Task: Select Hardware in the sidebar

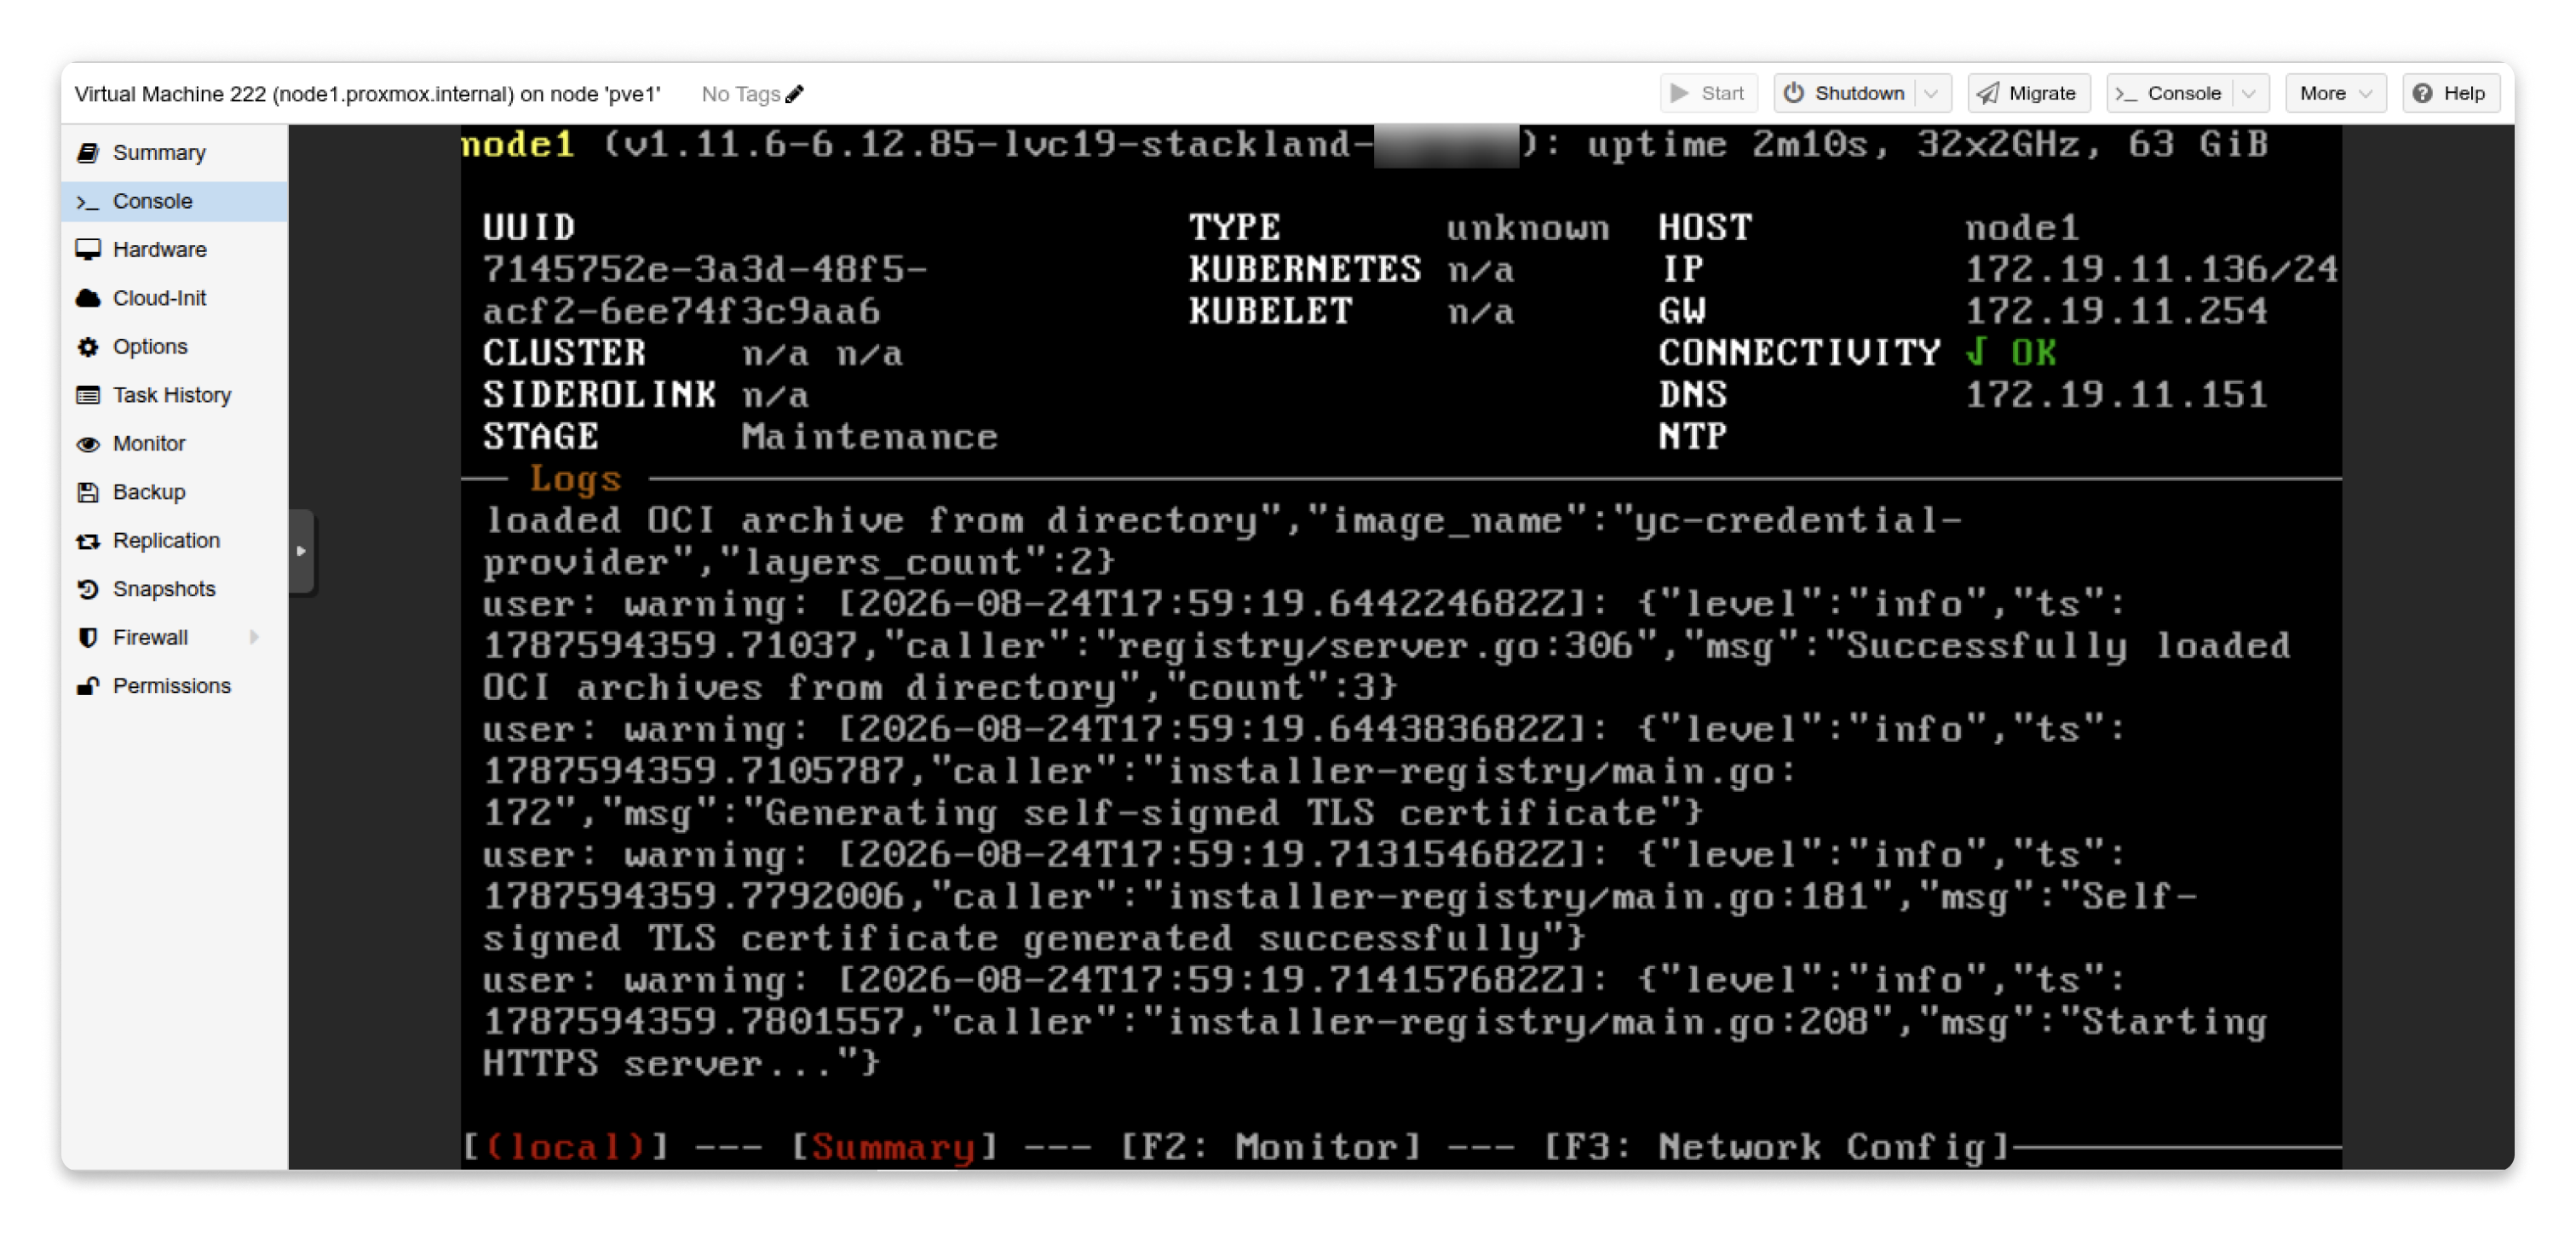Action: pos(174,250)
